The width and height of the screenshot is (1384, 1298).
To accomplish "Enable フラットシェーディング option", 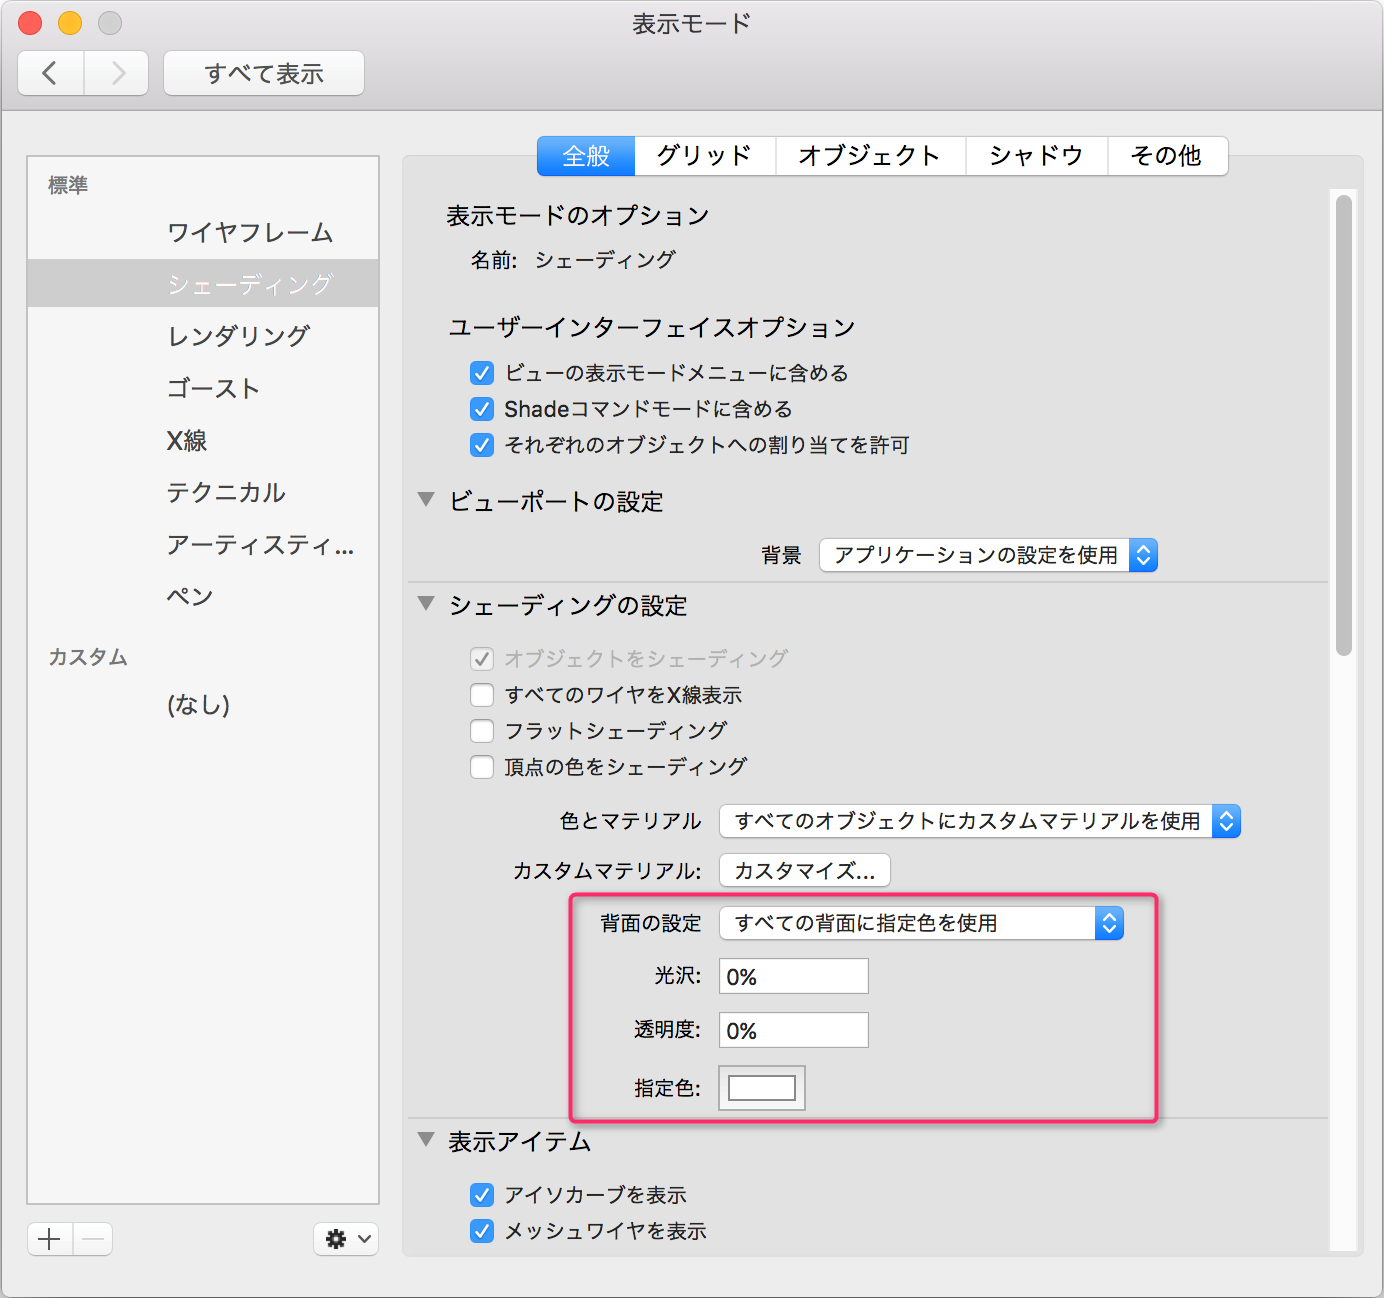I will click(x=482, y=731).
